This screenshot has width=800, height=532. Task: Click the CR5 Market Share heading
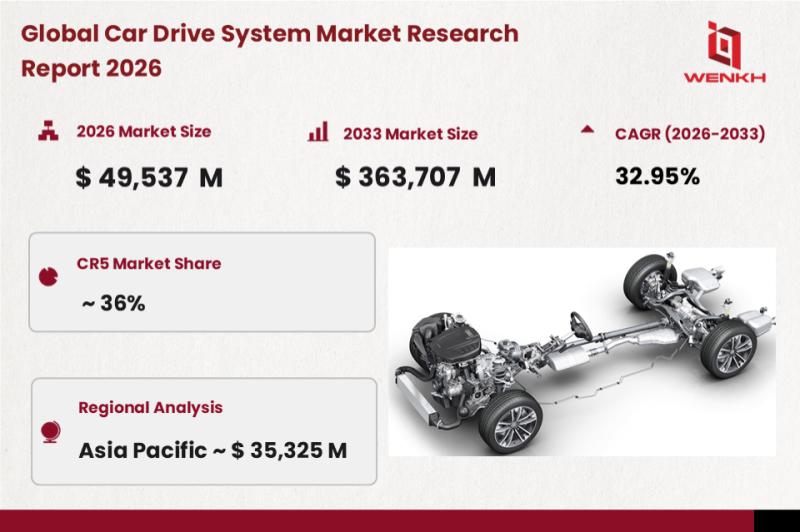(x=149, y=264)
